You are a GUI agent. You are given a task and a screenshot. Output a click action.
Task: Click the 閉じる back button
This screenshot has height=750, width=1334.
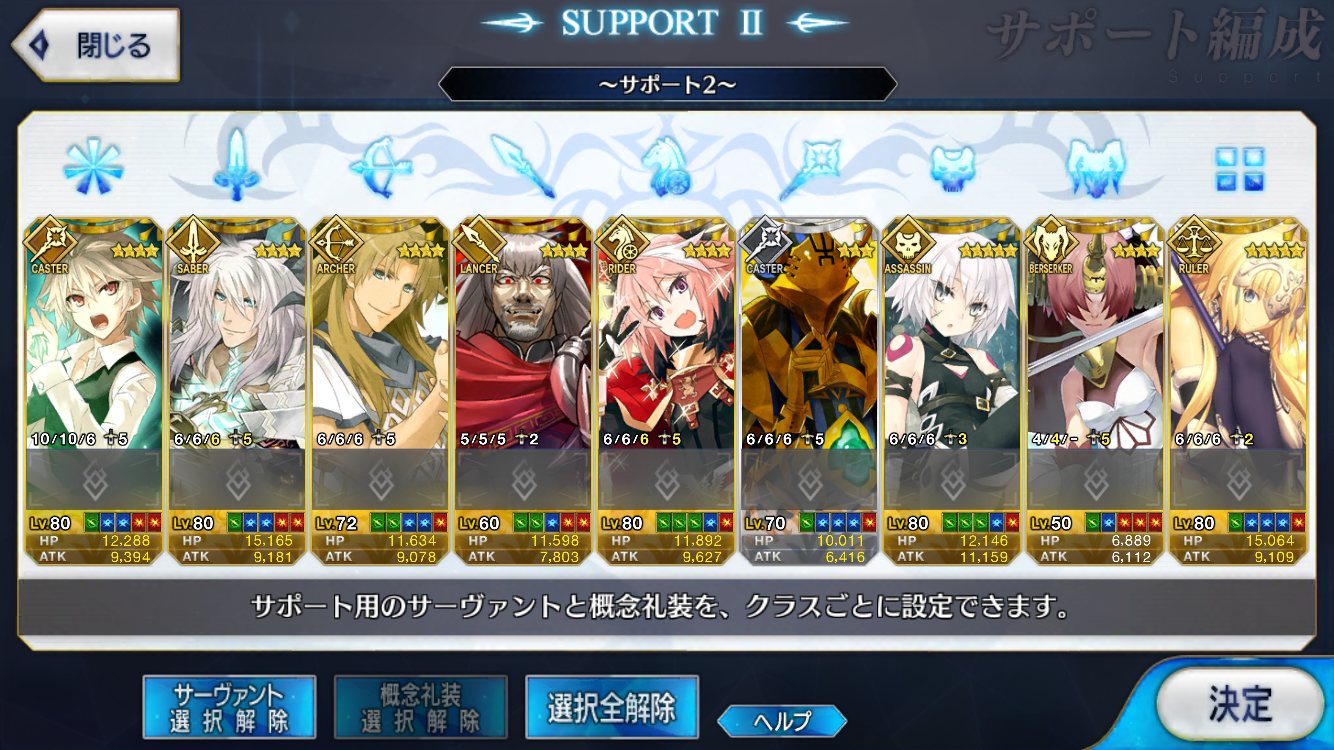pyautogui.click(x=96, y=45)
